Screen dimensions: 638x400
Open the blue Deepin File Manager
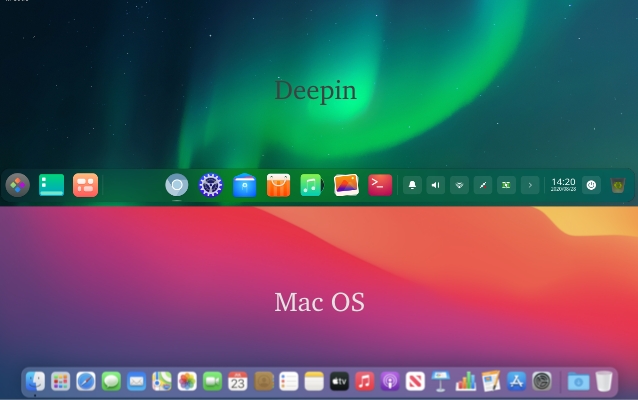coord(245,185)
